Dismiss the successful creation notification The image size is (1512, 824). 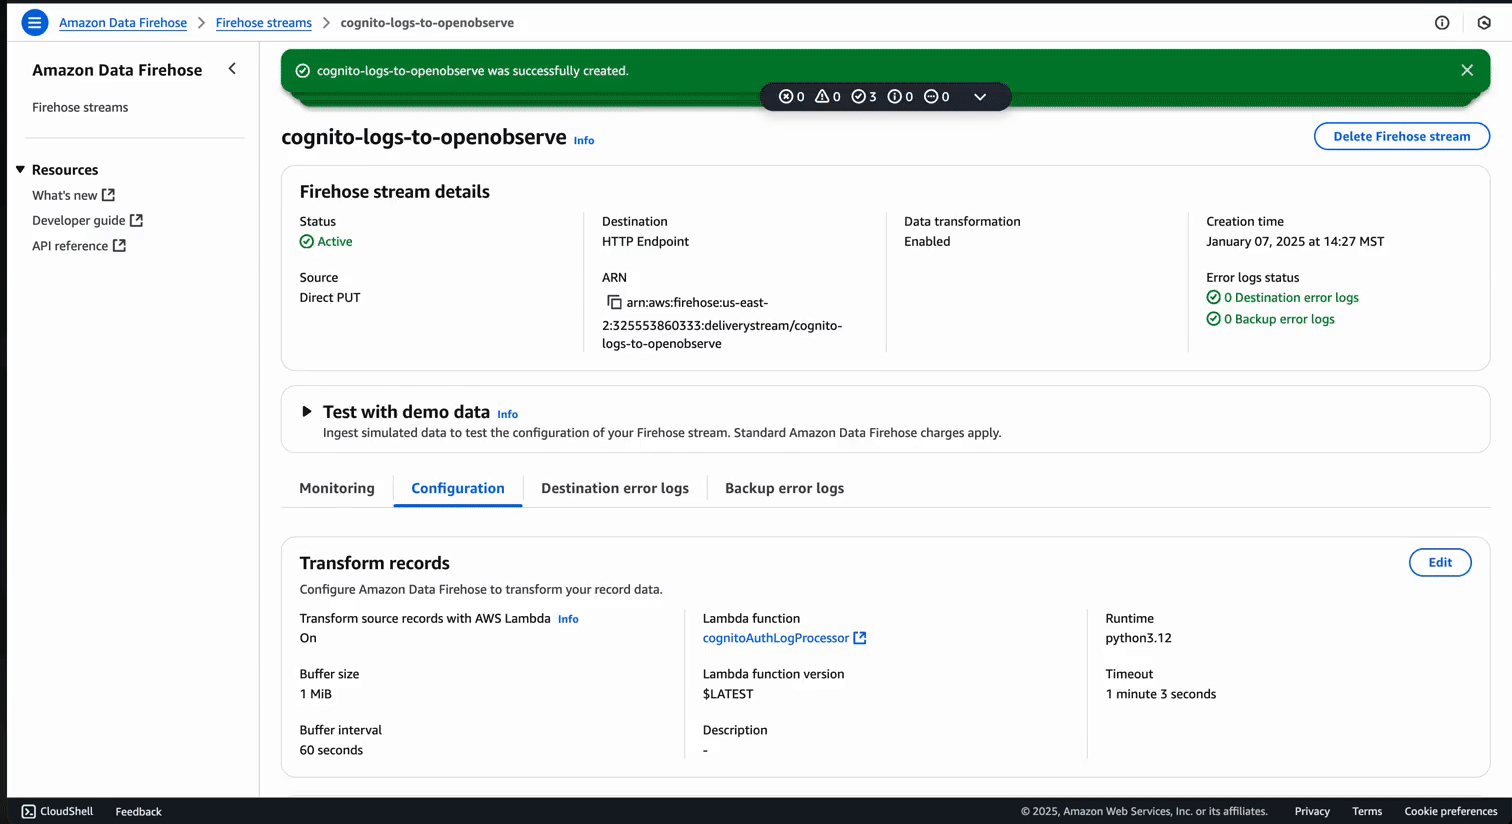coord(1466,70)
